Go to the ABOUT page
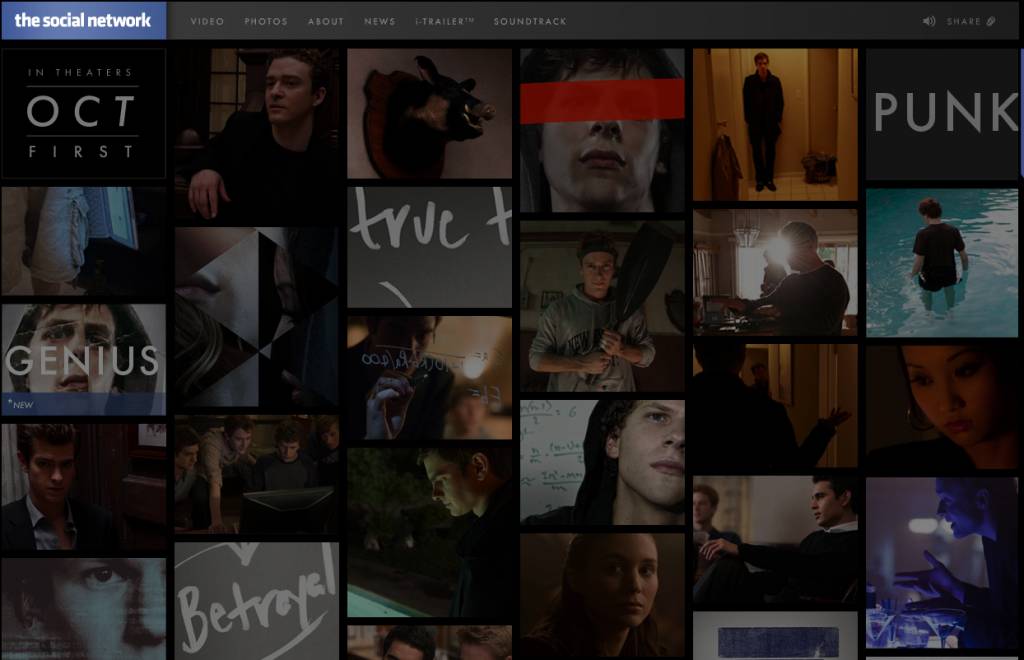This screenshot has width=1024, height=660. [326, 22]
